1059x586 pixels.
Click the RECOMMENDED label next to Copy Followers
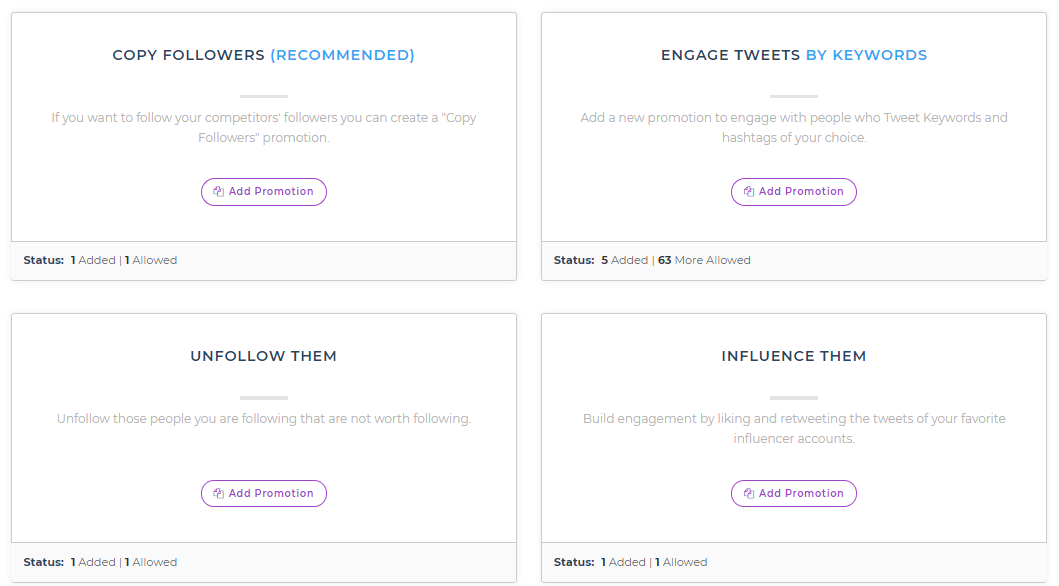342,55
